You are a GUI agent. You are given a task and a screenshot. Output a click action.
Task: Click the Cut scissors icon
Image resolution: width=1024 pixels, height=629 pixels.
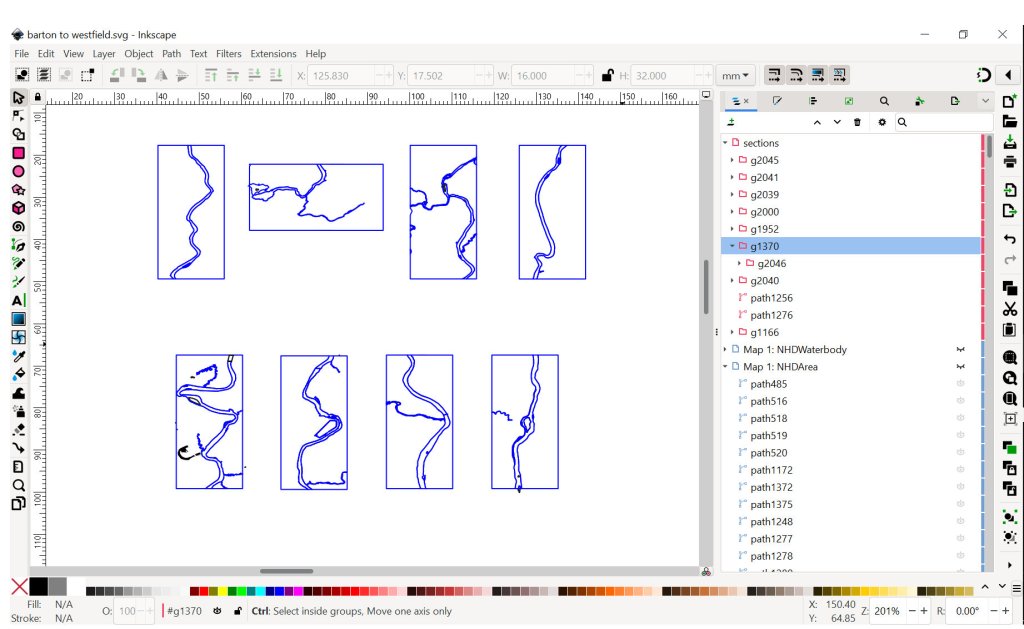[x=1009, y=308]
